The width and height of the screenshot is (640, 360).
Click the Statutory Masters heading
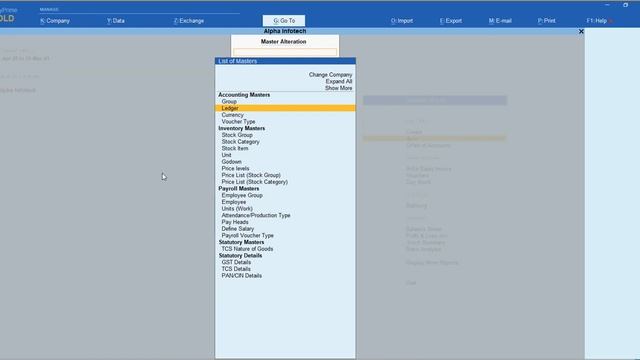241,242
